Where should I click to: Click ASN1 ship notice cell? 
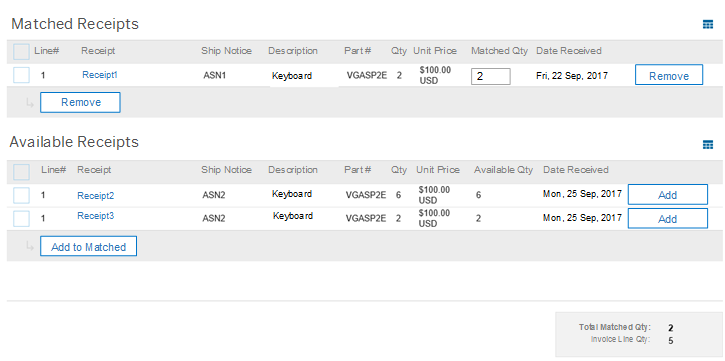pos(215,75)
